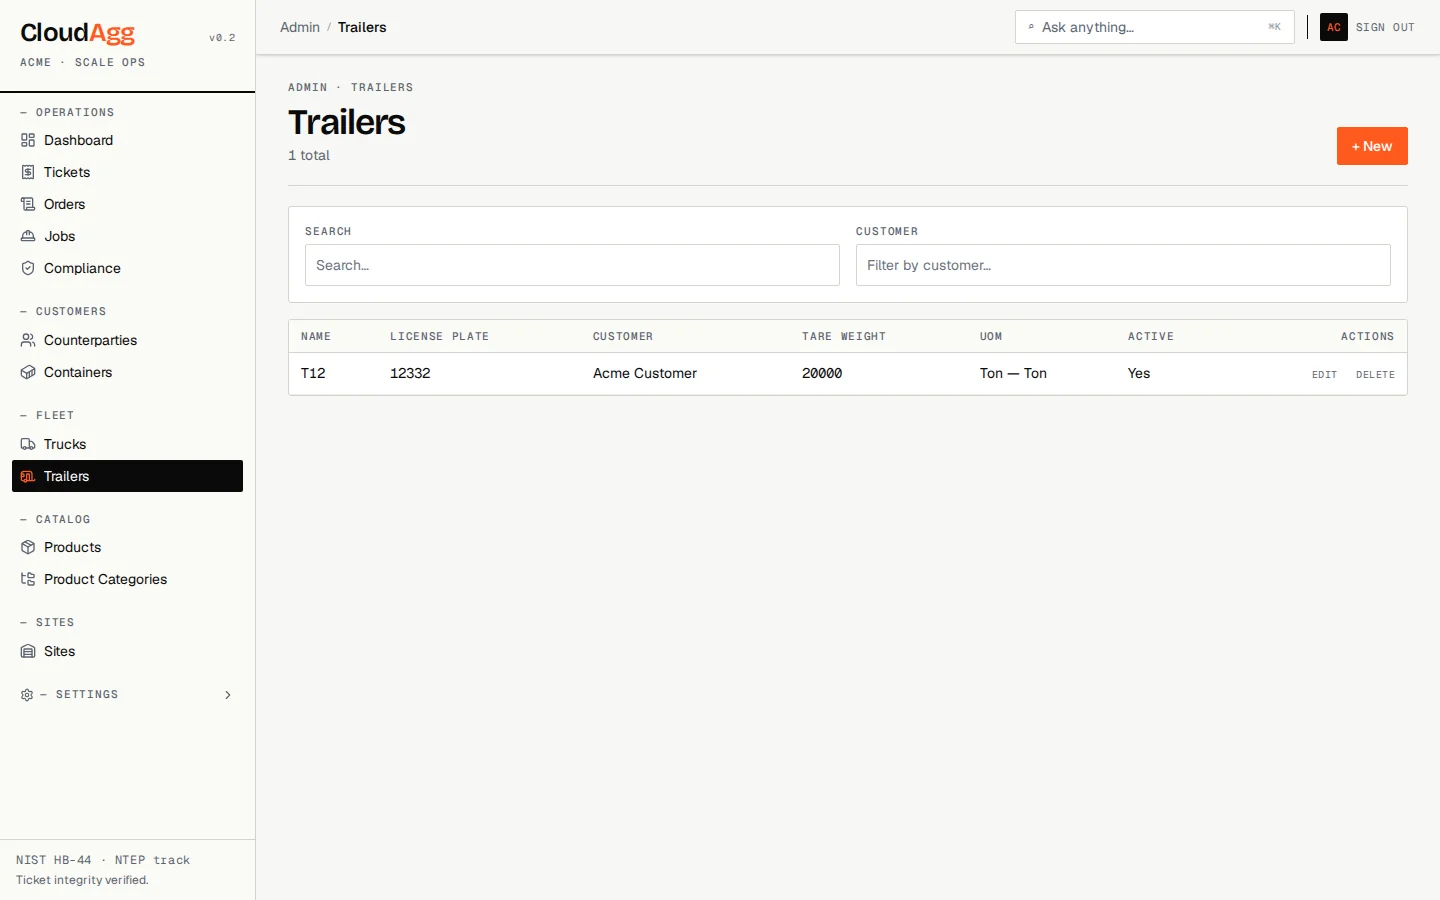Click the Trucks vehicle icon
Image resolution: width=1440 pixels, height=900 pixels.
tap(28, 444)
